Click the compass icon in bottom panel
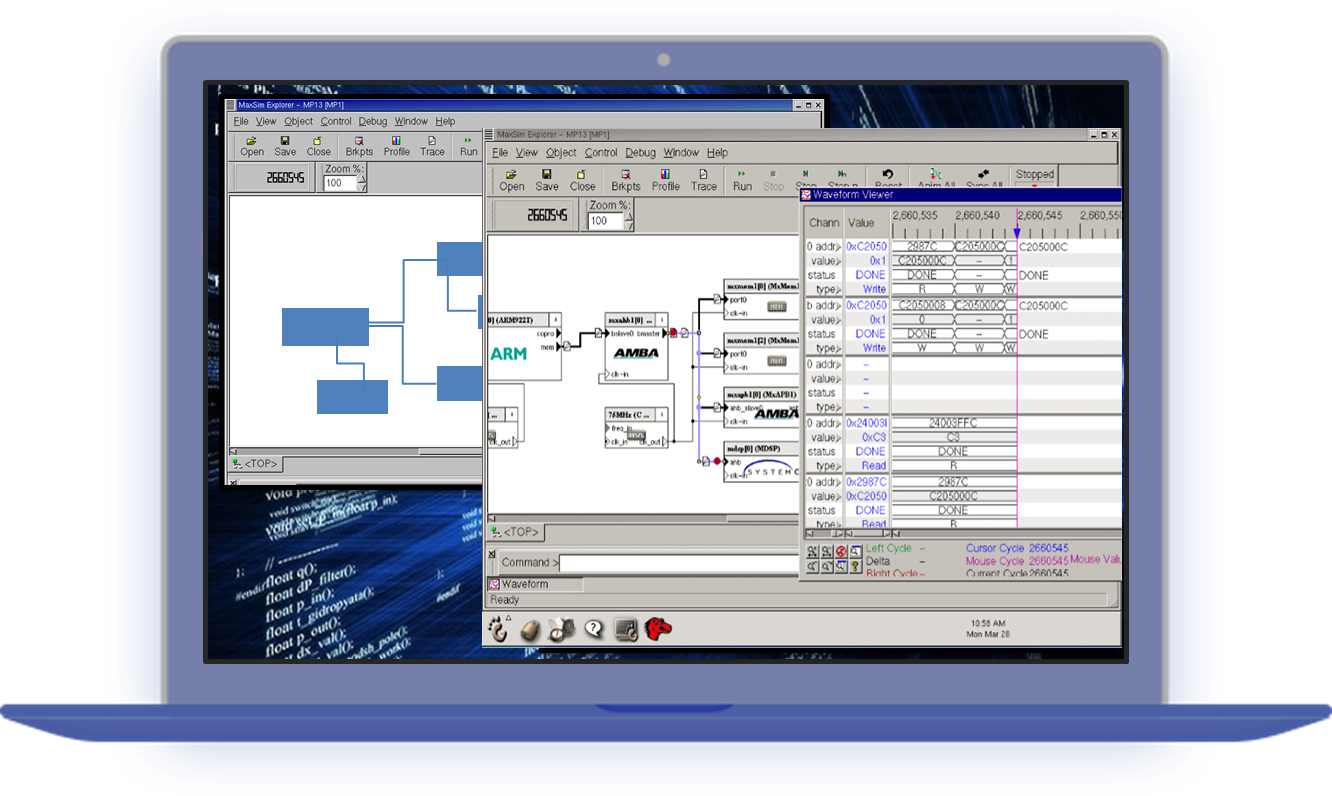Screen dimensions: 1332x796 (562, 629)
